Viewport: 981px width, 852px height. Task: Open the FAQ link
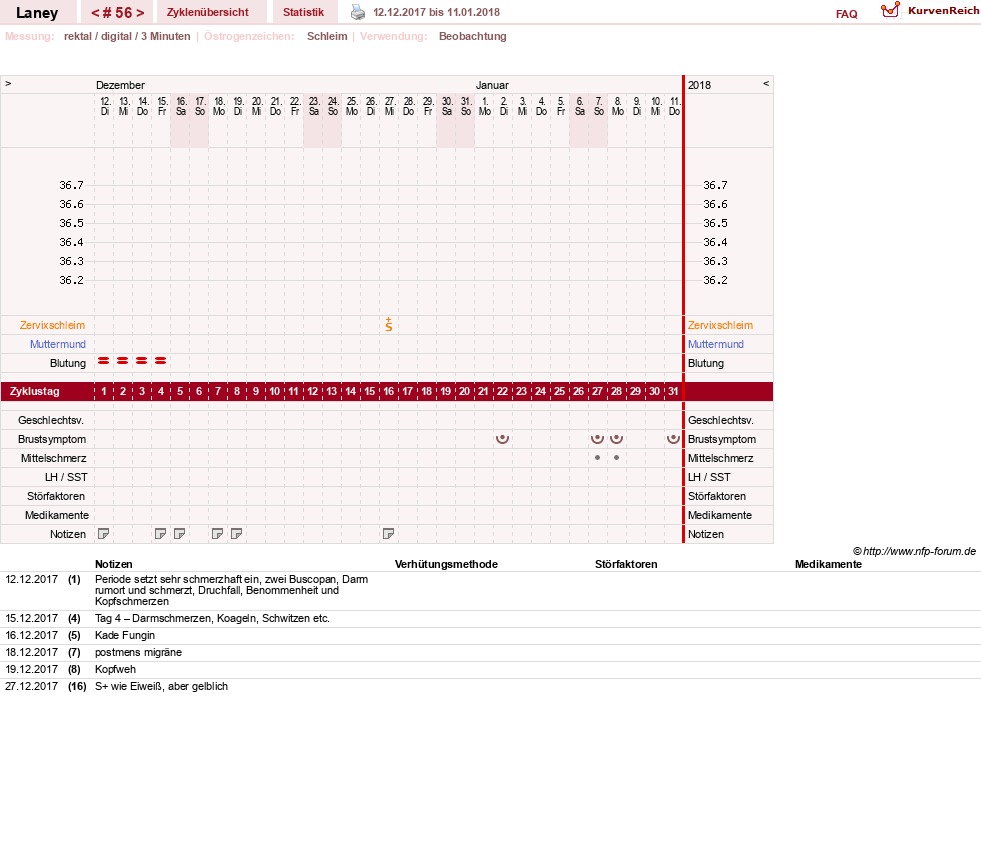tap(846, 14)
